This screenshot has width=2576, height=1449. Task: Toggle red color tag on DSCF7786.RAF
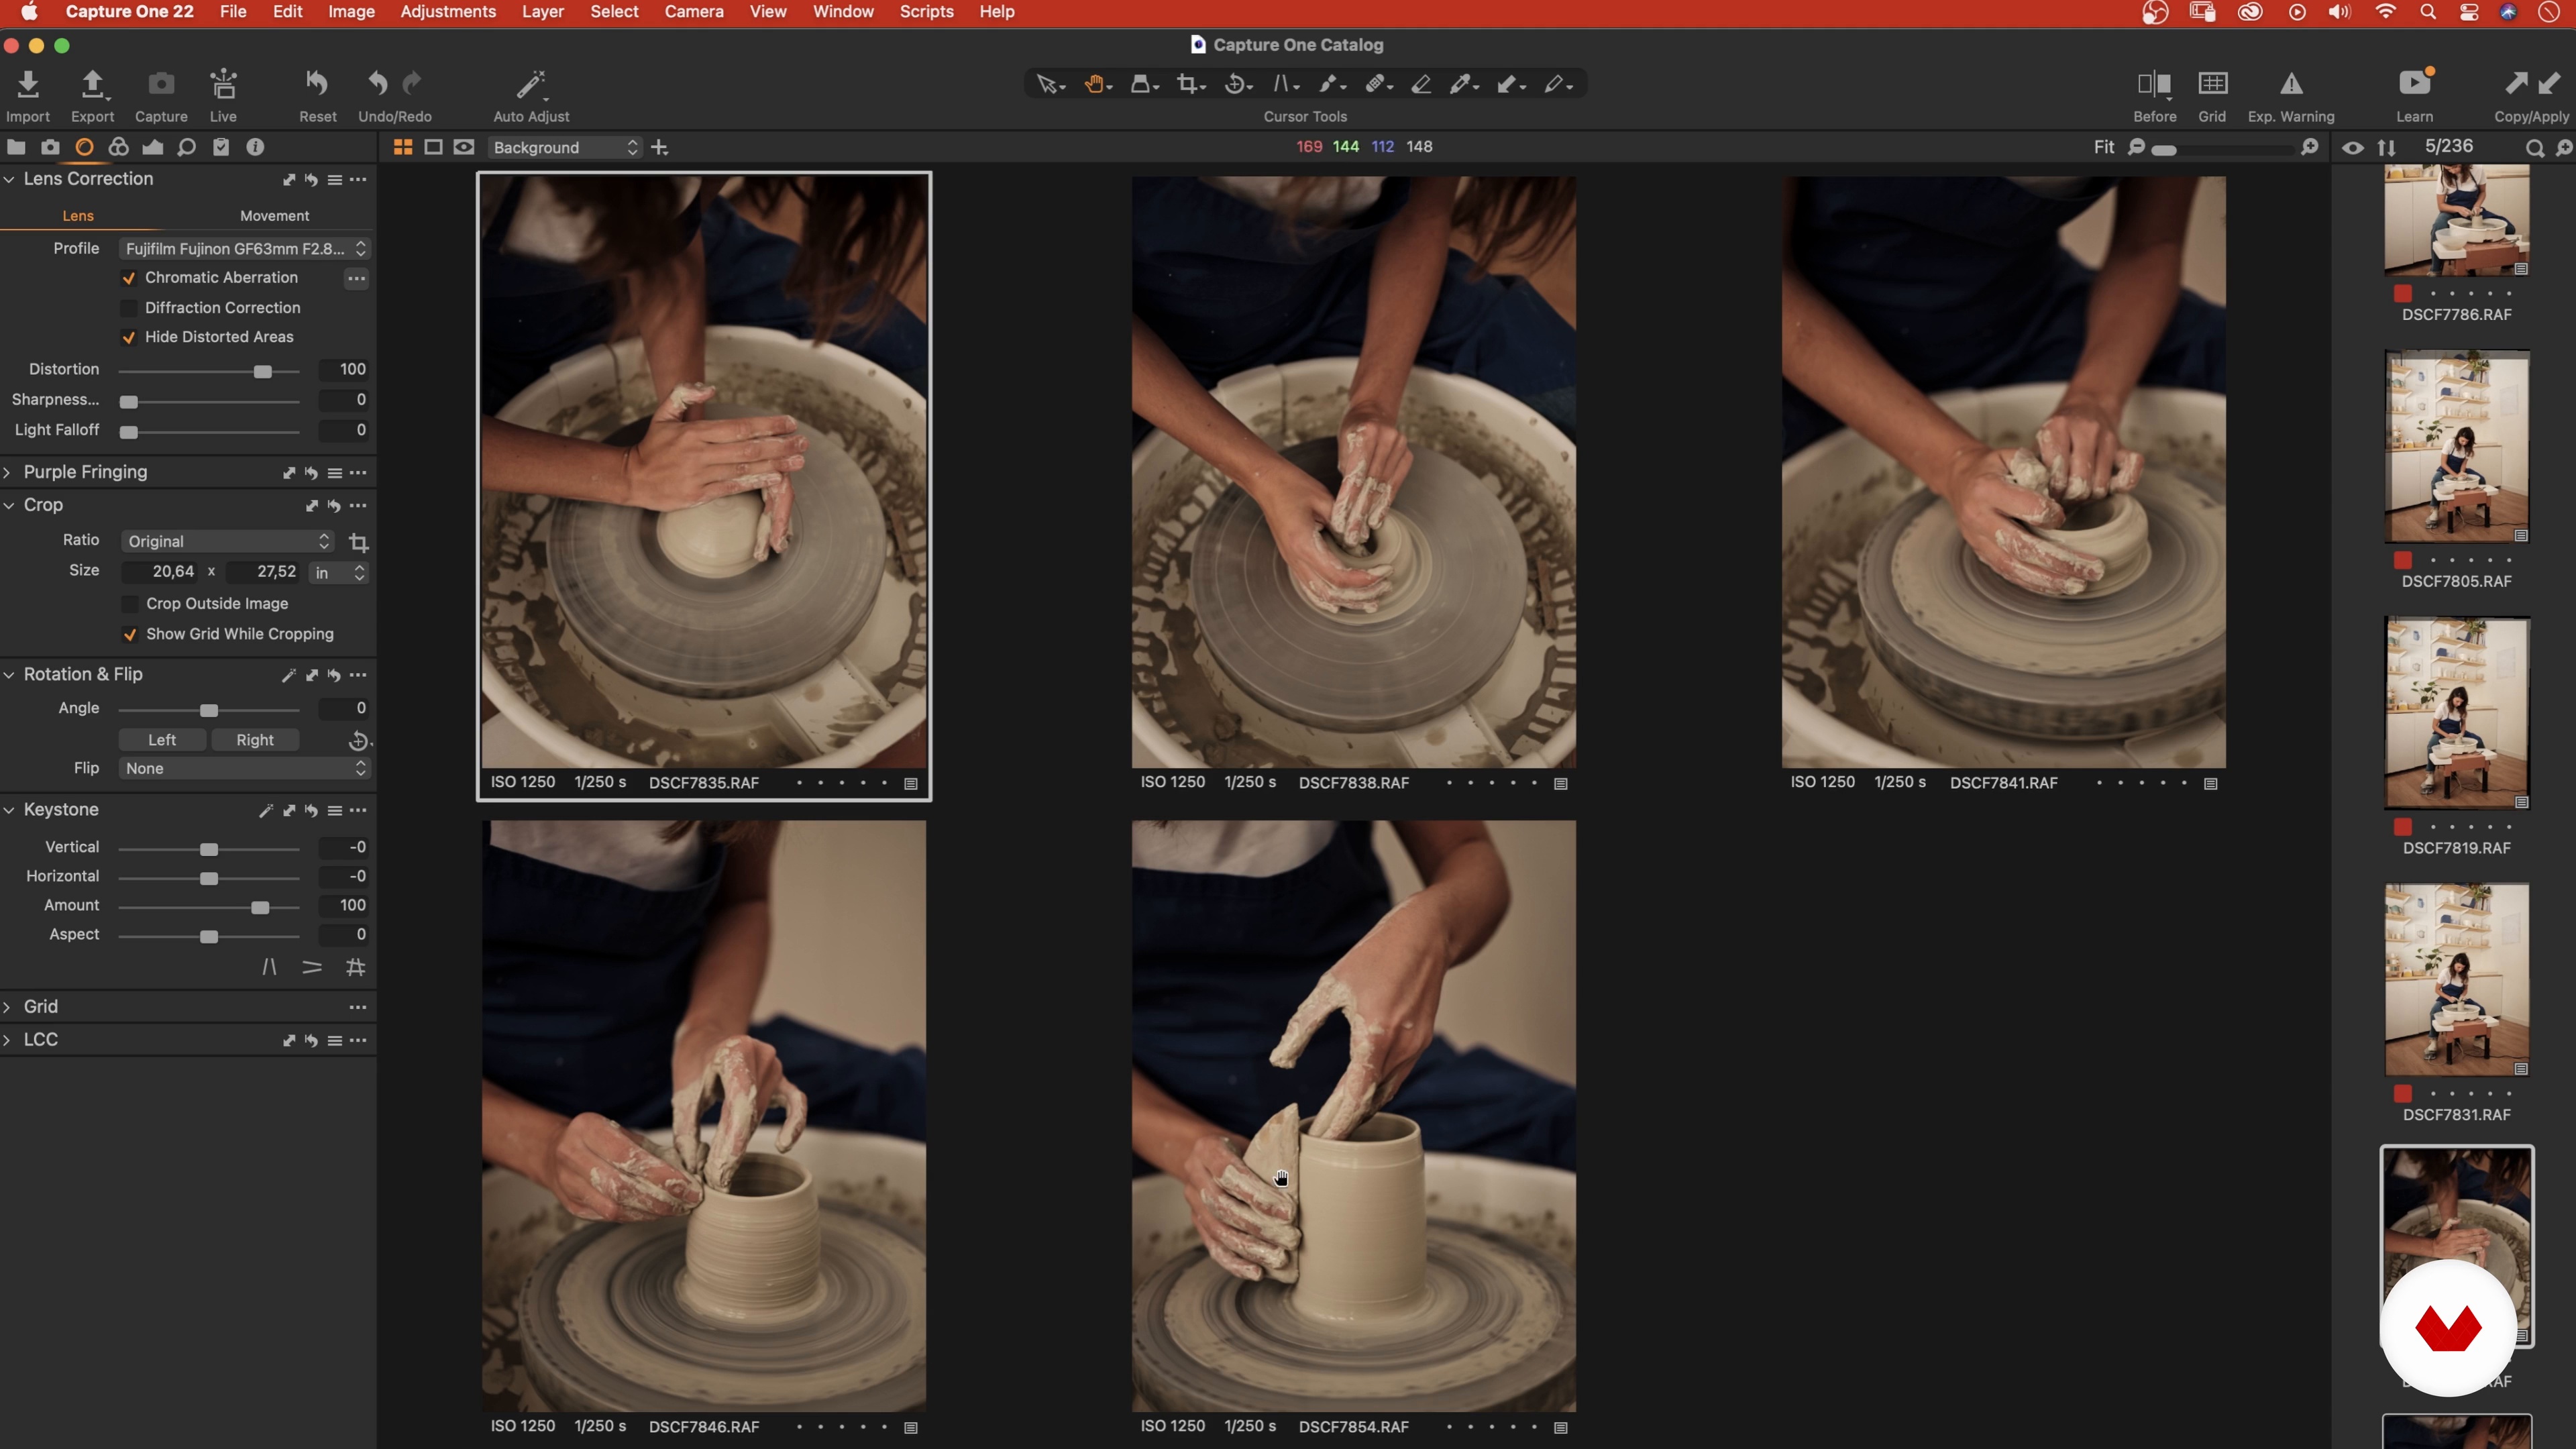tap(2403, 294)
